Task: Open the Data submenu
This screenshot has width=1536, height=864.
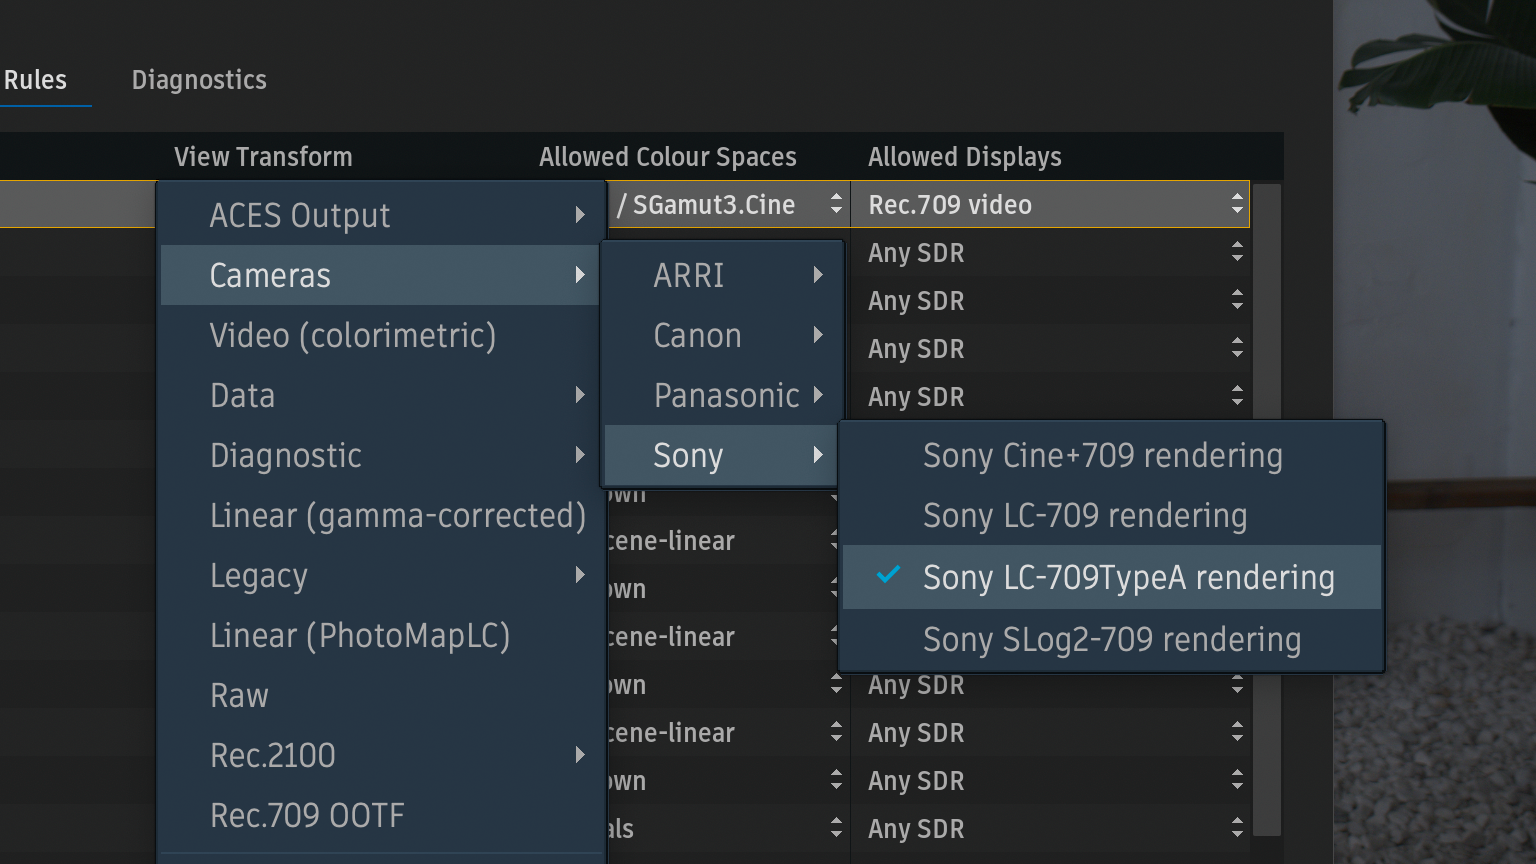Action: (x=380, y=395)
